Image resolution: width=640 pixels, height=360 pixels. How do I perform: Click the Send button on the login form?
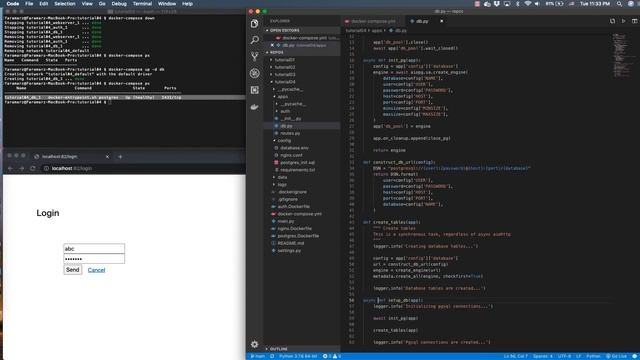73,270
